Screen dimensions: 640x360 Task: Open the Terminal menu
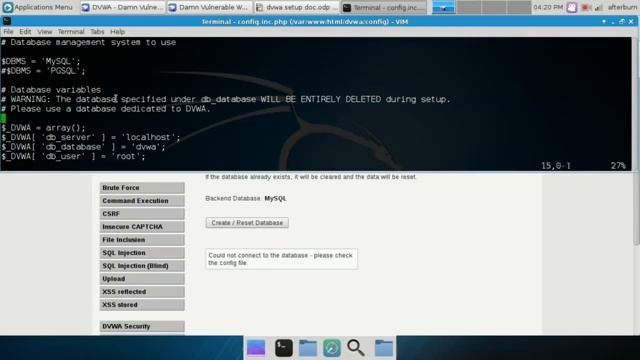[x=71, y=31]
